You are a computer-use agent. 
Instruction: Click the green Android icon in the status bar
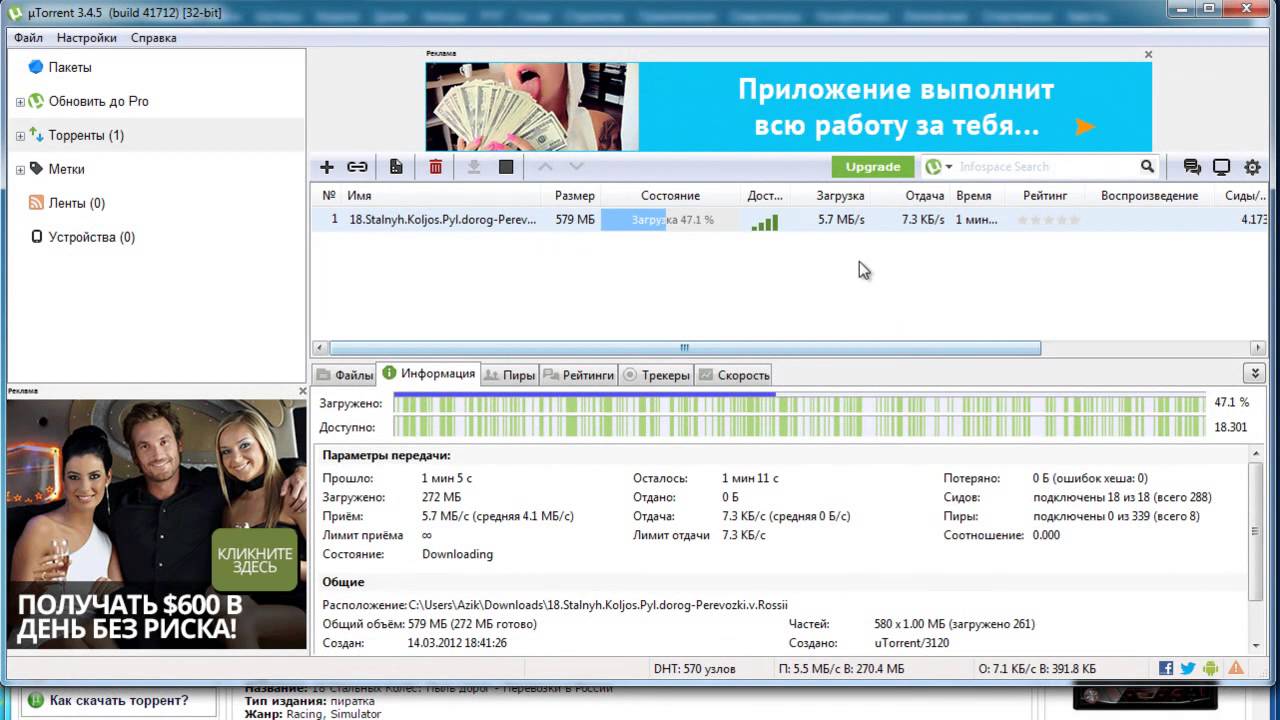point(1211,668)
